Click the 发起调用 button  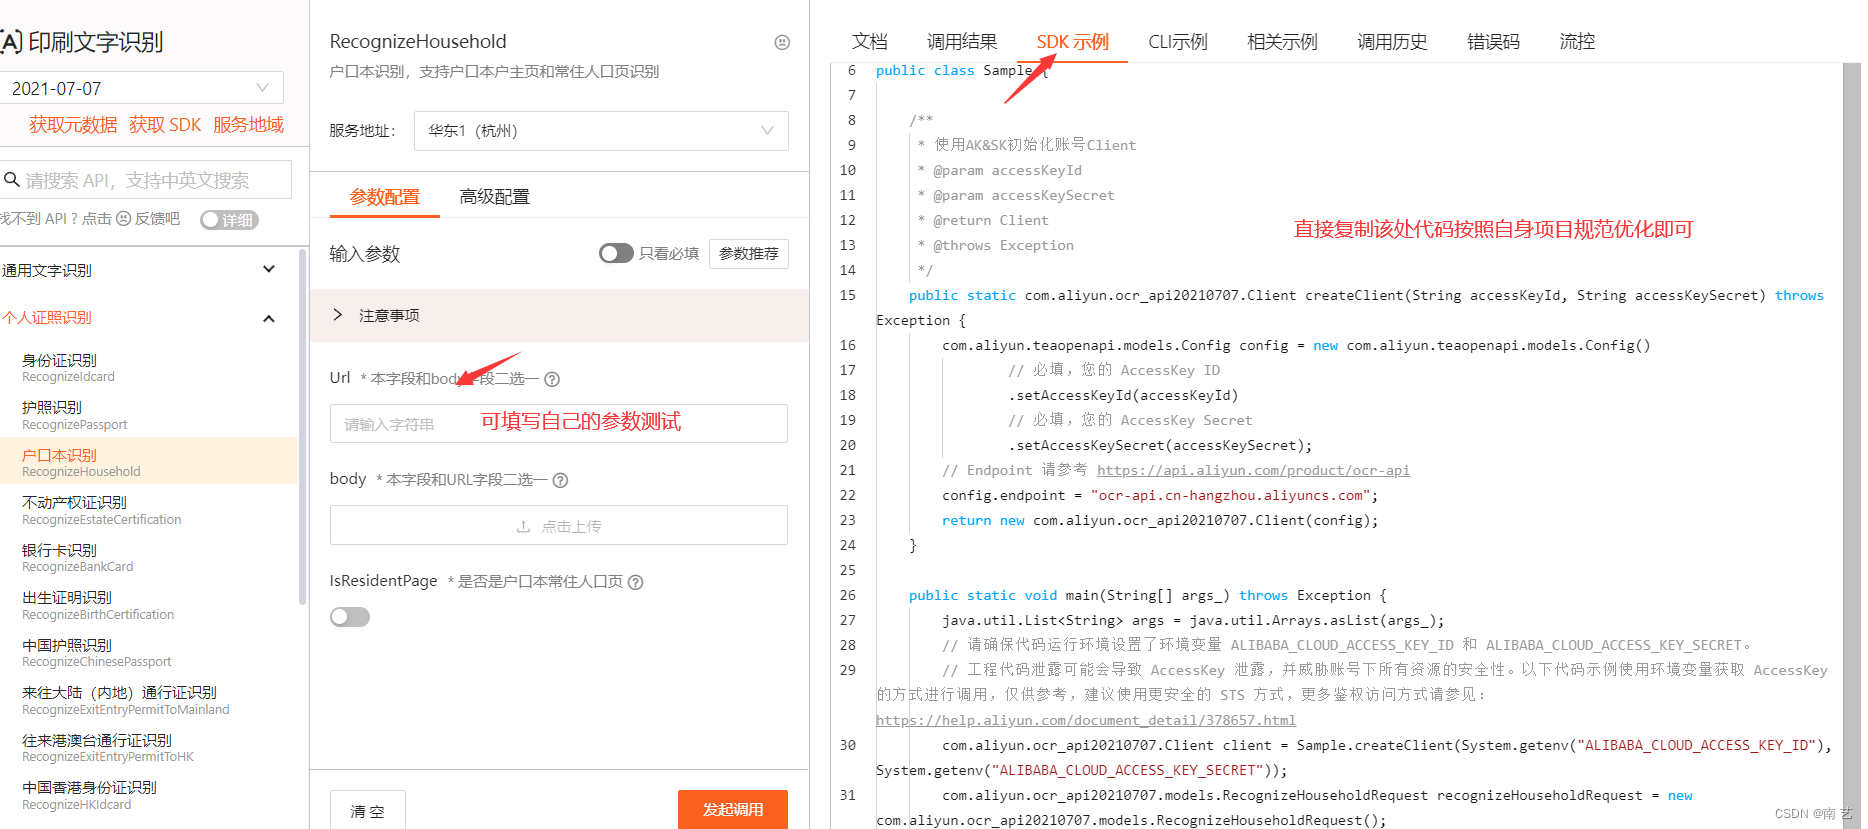tap(733, 809)
